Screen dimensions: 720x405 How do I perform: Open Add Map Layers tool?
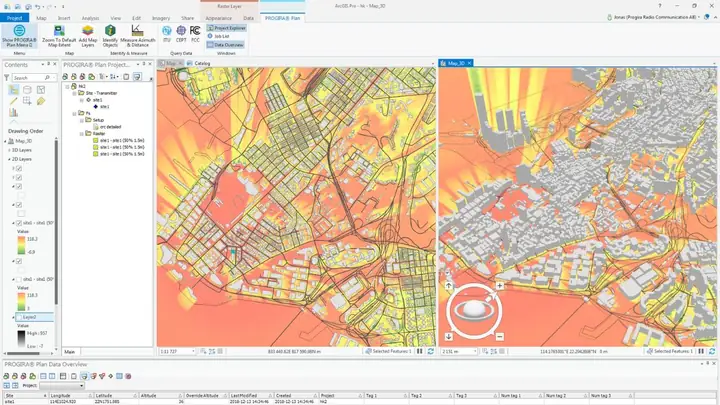tap(88, 36)
